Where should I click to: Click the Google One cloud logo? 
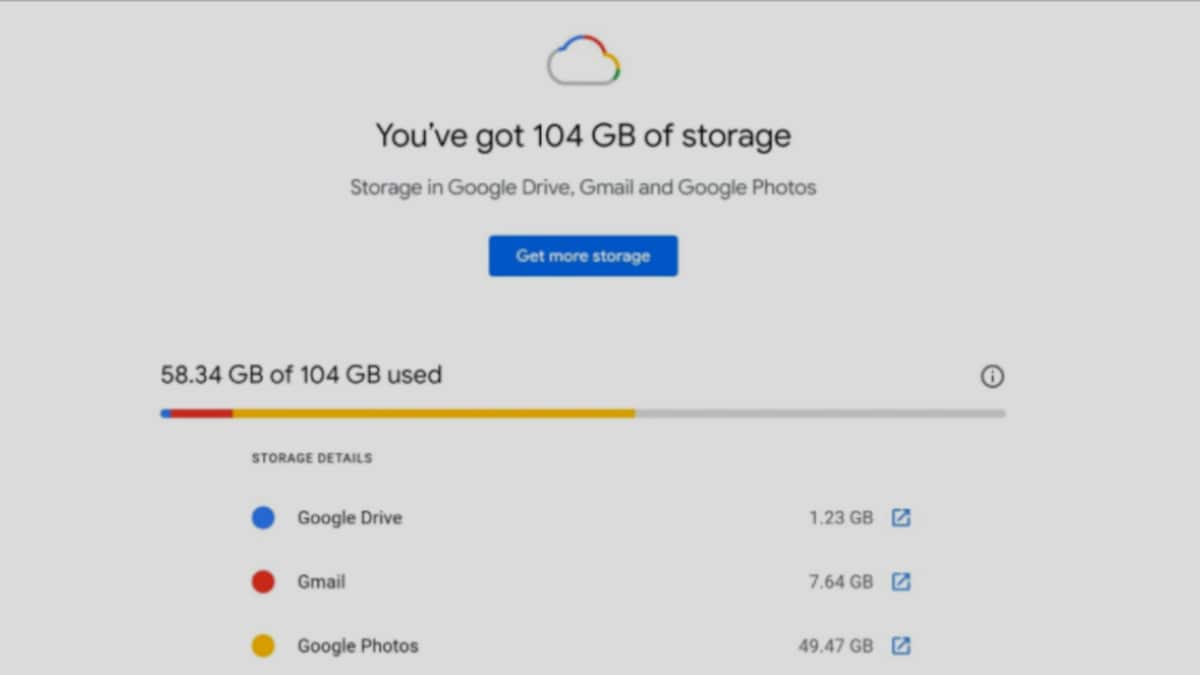[584, 60]
